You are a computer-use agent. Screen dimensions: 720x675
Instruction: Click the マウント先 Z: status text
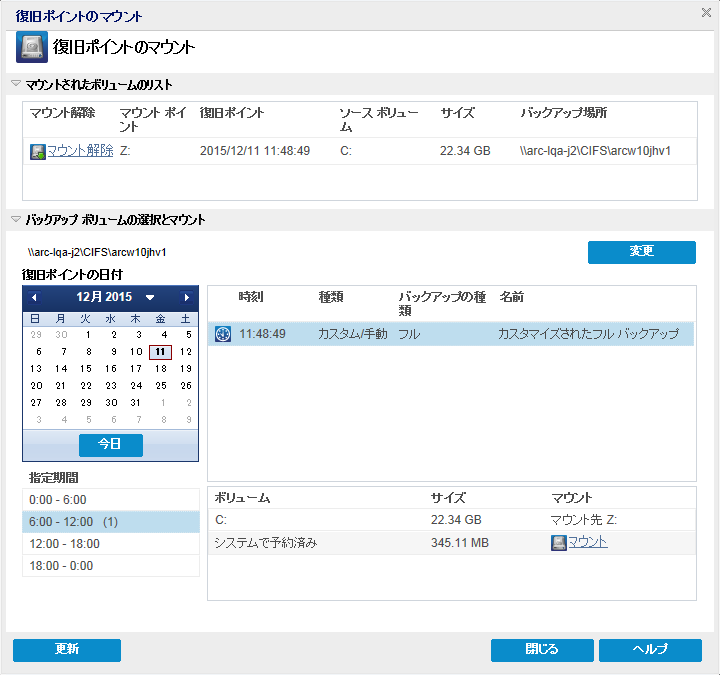[x=584, y=520]
